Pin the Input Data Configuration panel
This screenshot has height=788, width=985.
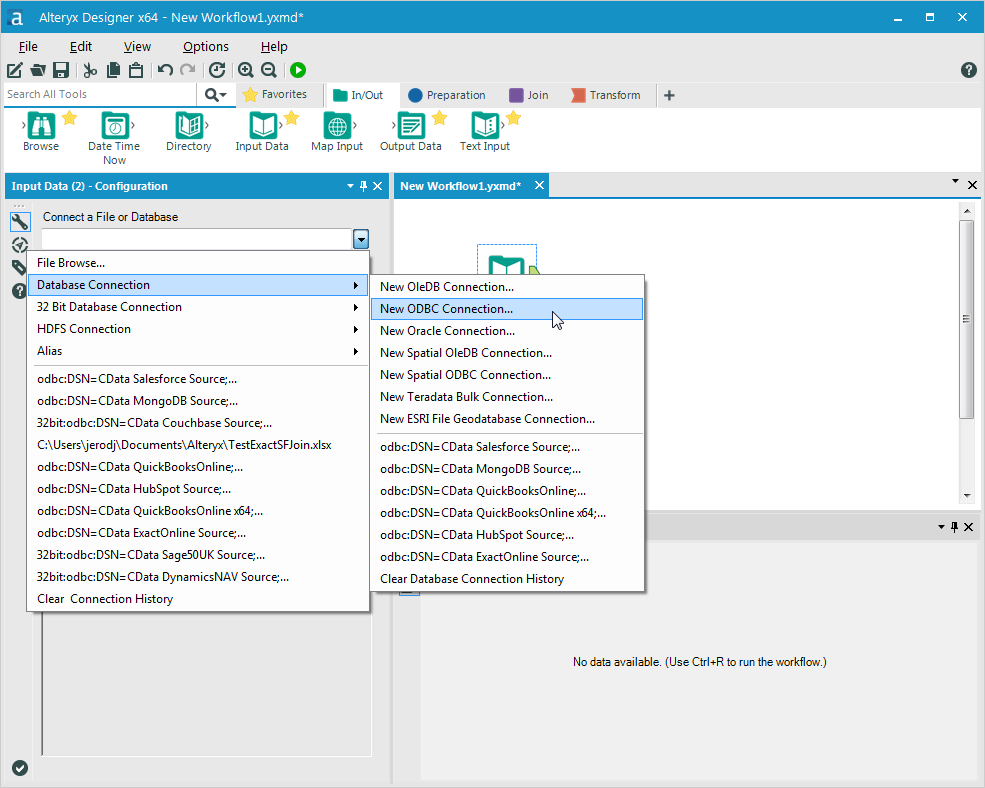(x=363, y=186)
